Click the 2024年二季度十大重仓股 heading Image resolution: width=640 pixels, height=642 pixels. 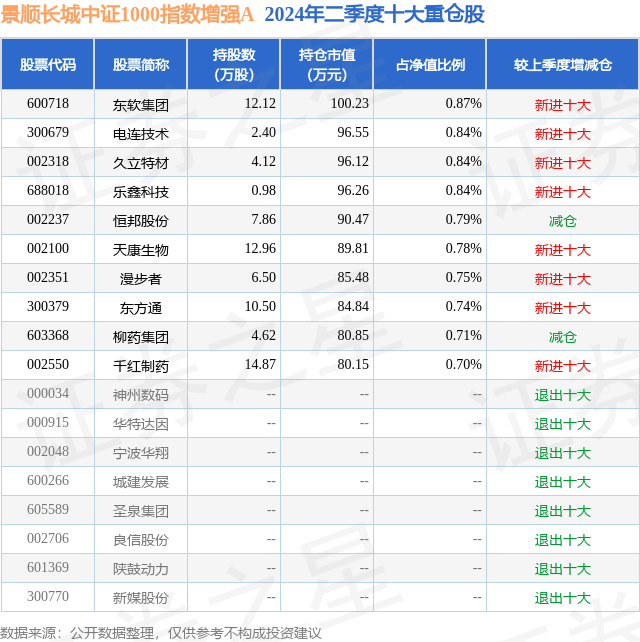coord(375,15)
